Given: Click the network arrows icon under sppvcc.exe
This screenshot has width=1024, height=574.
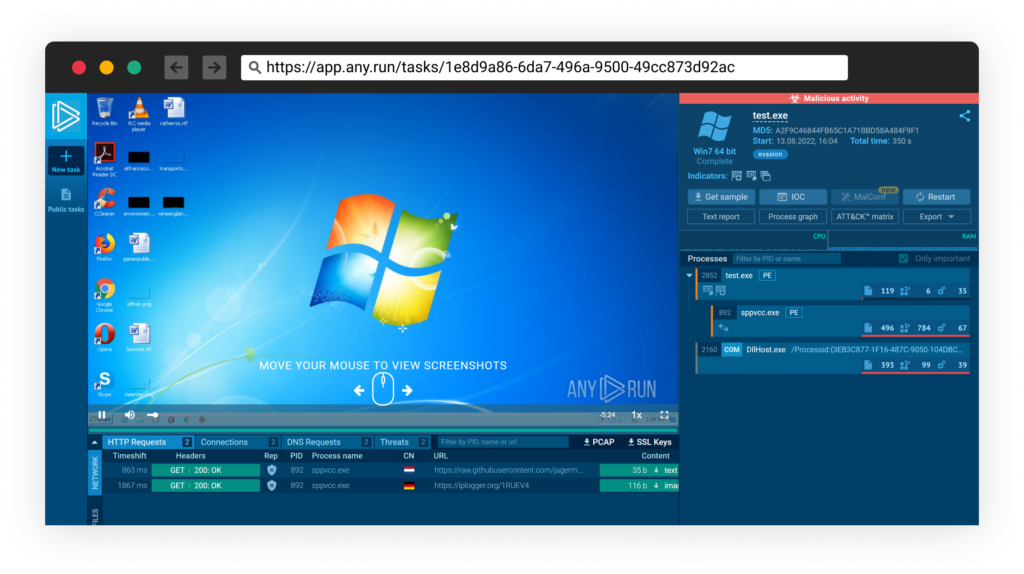Looking at the screenshot, I should [724, 328].
